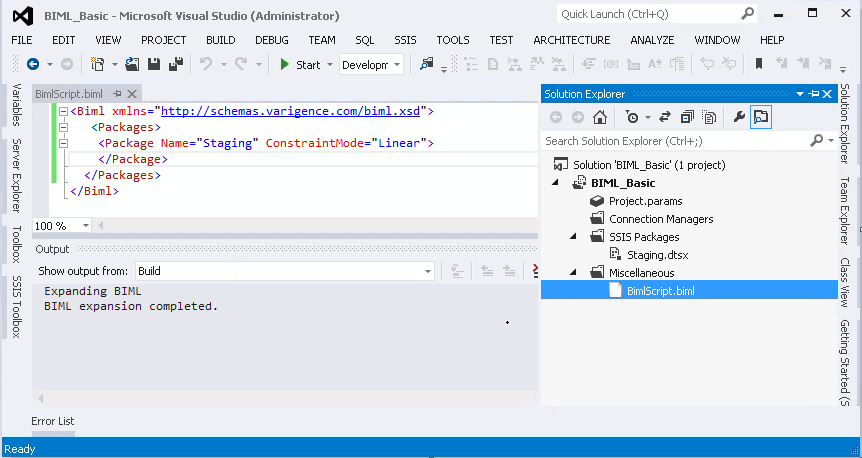The image size is (862, 458).
Task: Open the BUILD menu
Action: pos(221,40)
